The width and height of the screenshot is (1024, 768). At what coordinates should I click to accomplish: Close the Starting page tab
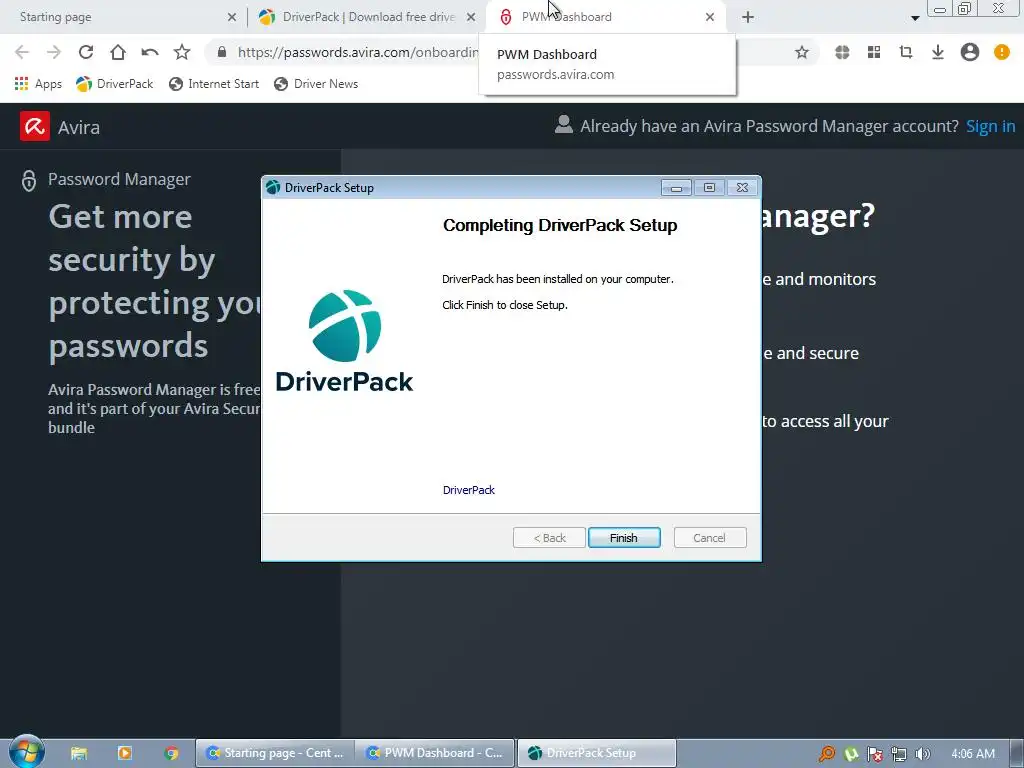(x=232, y=17)
